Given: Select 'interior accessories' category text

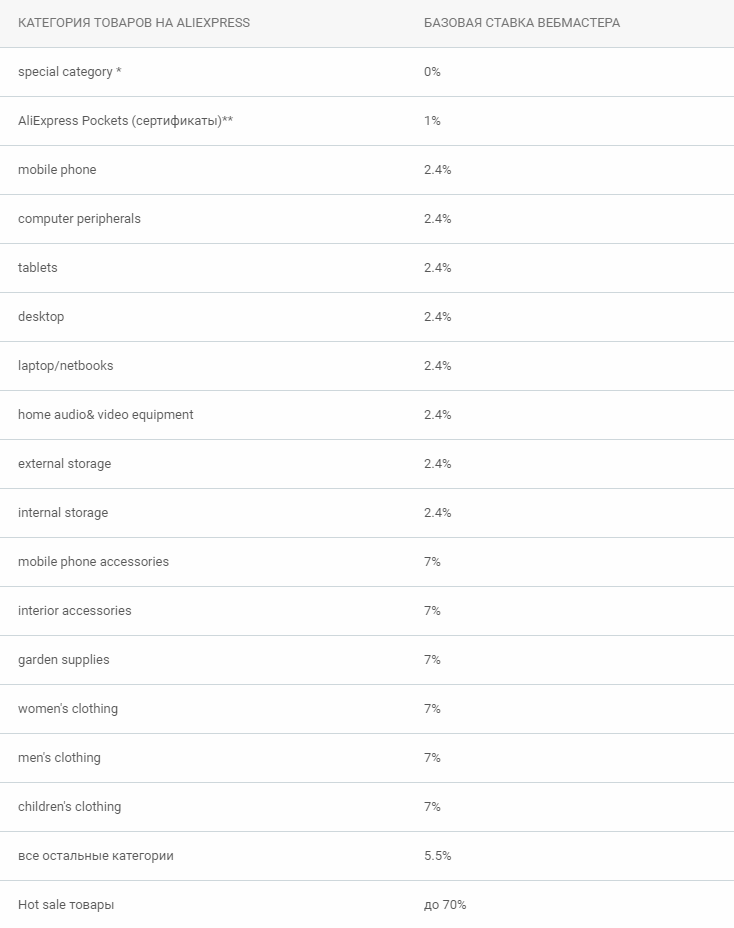Looking at the screenshot, I should tap(74, 611).
